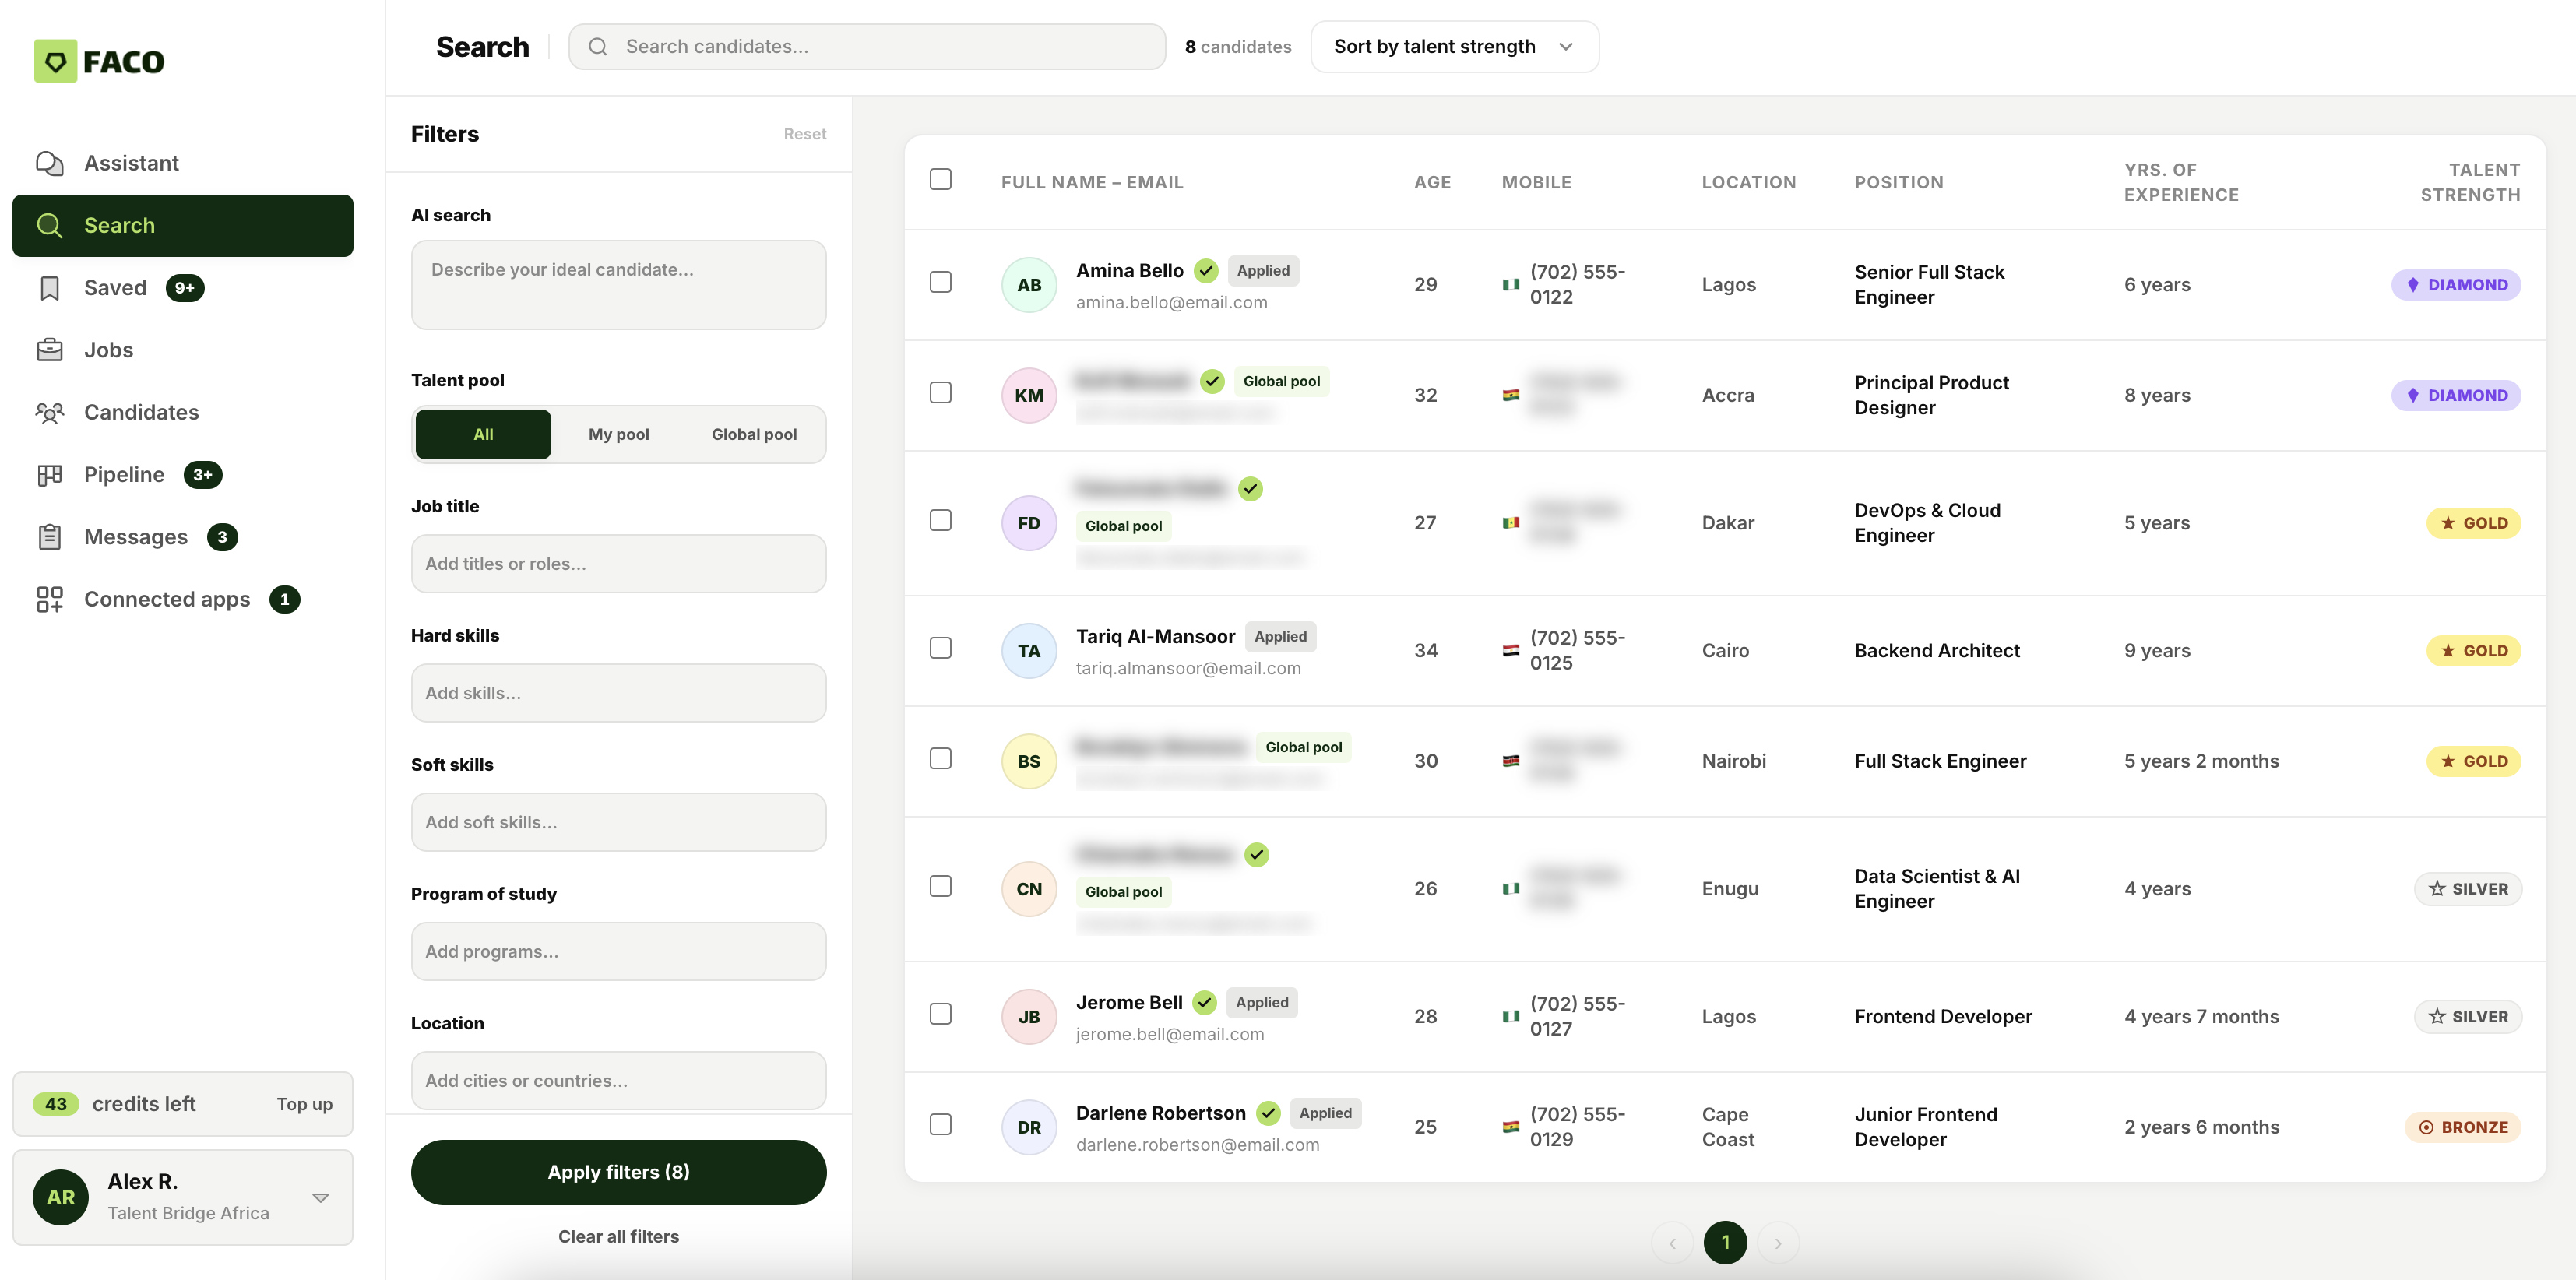Click the GOLD badge on Cairo row
Viewport: 2576px width, 1280px height.
2473,651
